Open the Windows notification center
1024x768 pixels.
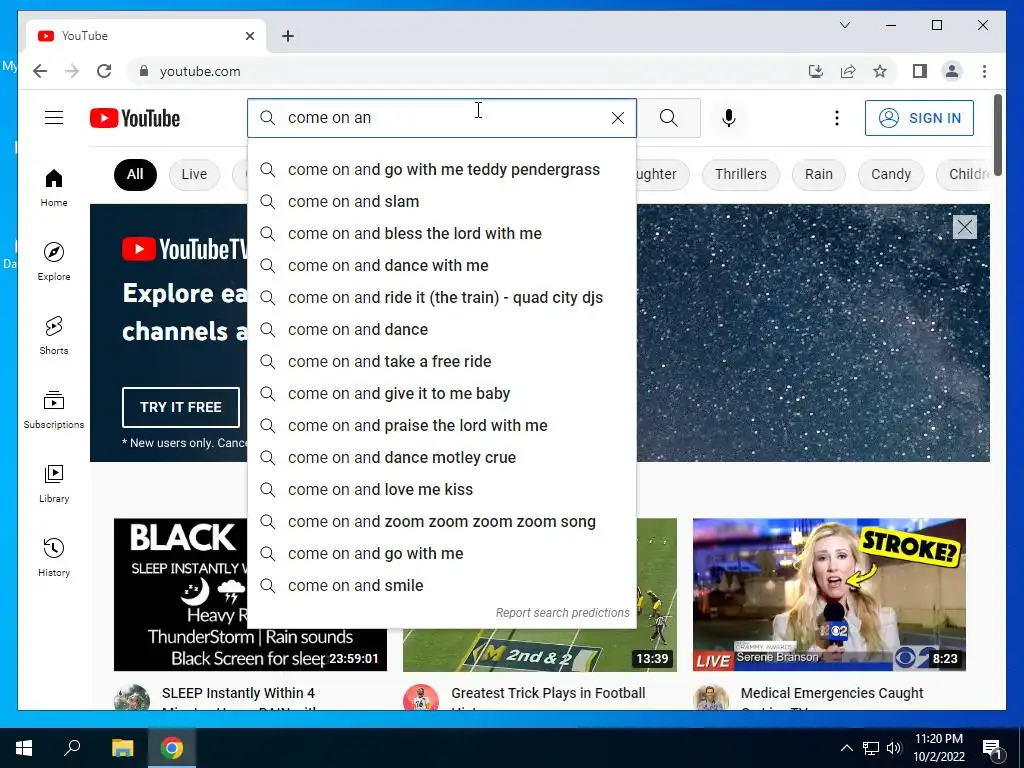(x=992, y=748)
